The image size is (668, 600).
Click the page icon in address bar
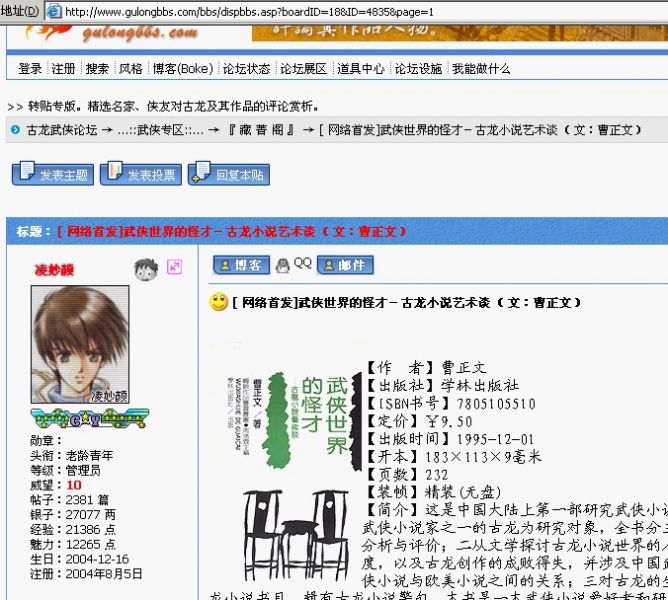(54, 12)
